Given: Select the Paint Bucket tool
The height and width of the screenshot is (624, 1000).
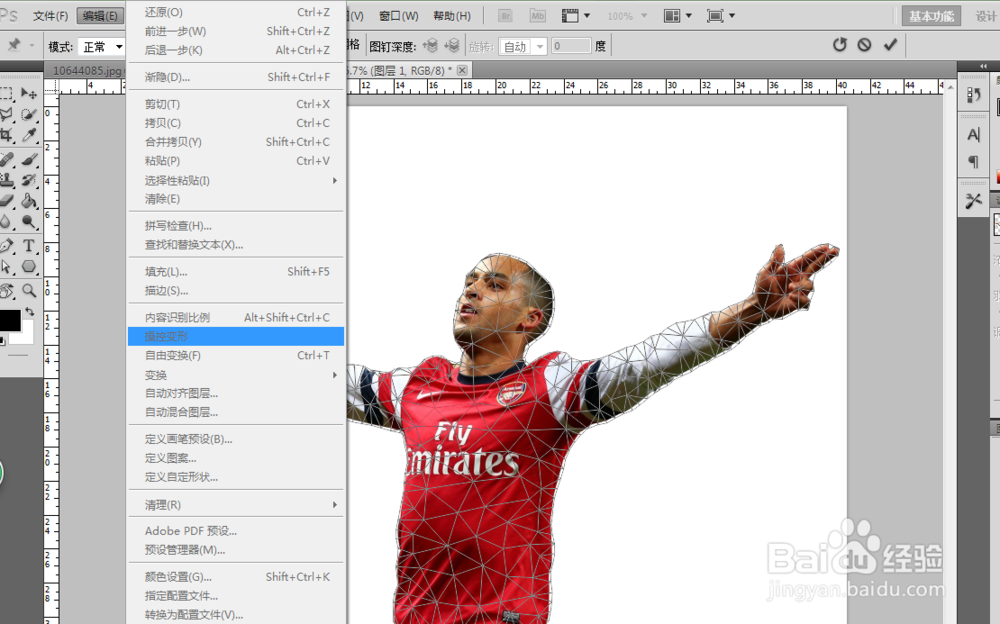Looking at the screenshot, I should coord(29,200).
